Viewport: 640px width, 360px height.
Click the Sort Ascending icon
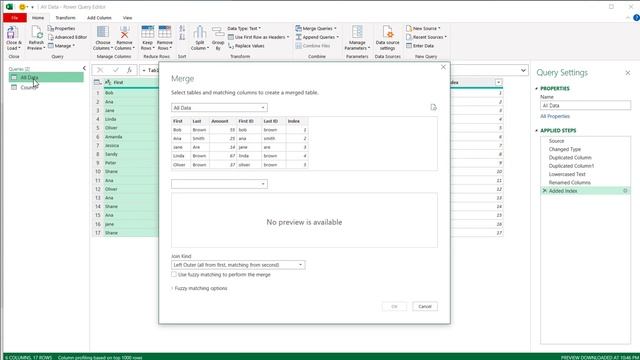(x=182, y=29)
